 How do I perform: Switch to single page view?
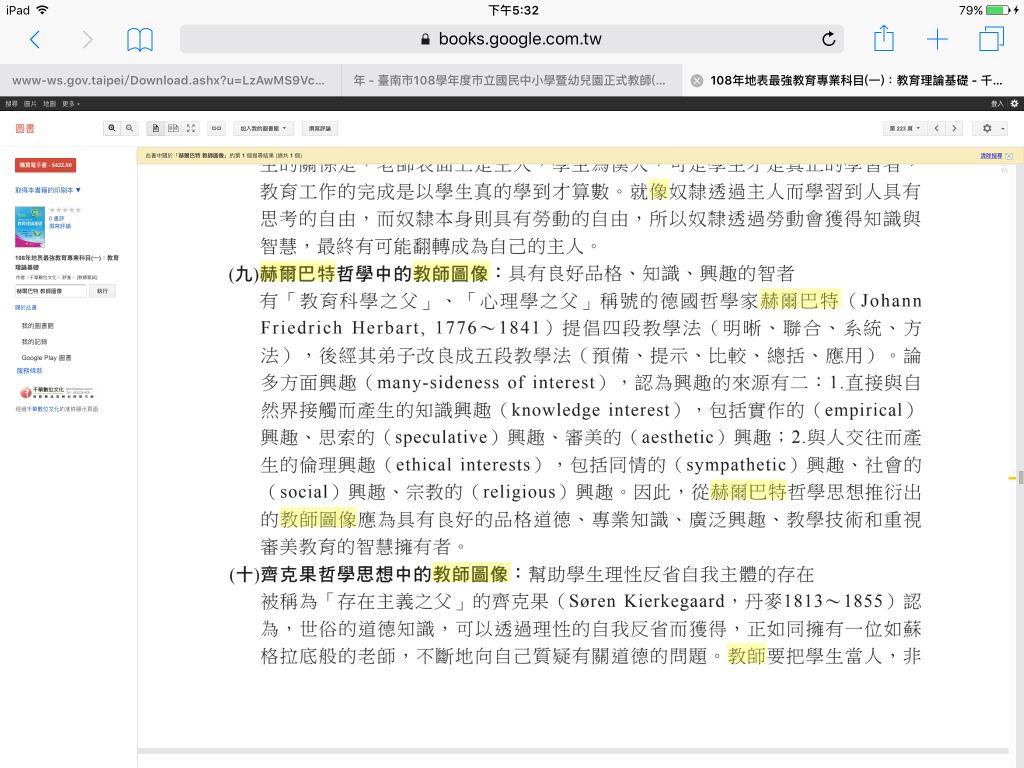point(155,128)
